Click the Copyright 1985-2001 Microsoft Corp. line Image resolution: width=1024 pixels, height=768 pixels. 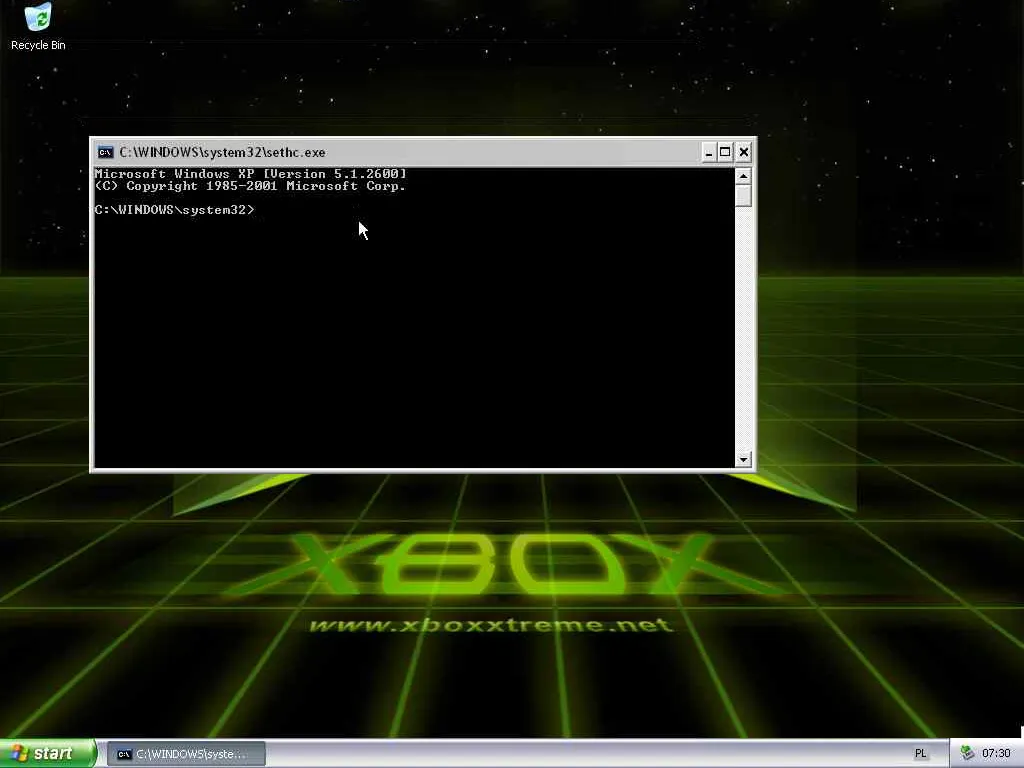[x=250, y=186]
